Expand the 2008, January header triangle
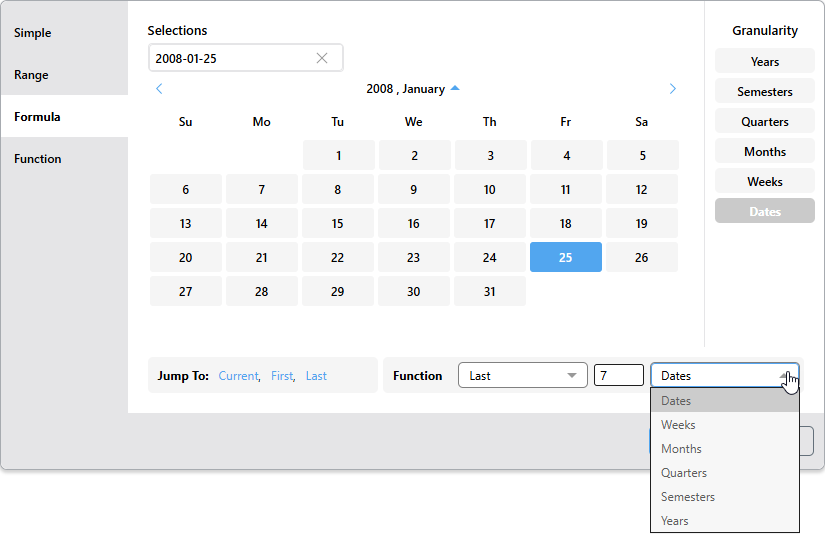 coord(455,89)
